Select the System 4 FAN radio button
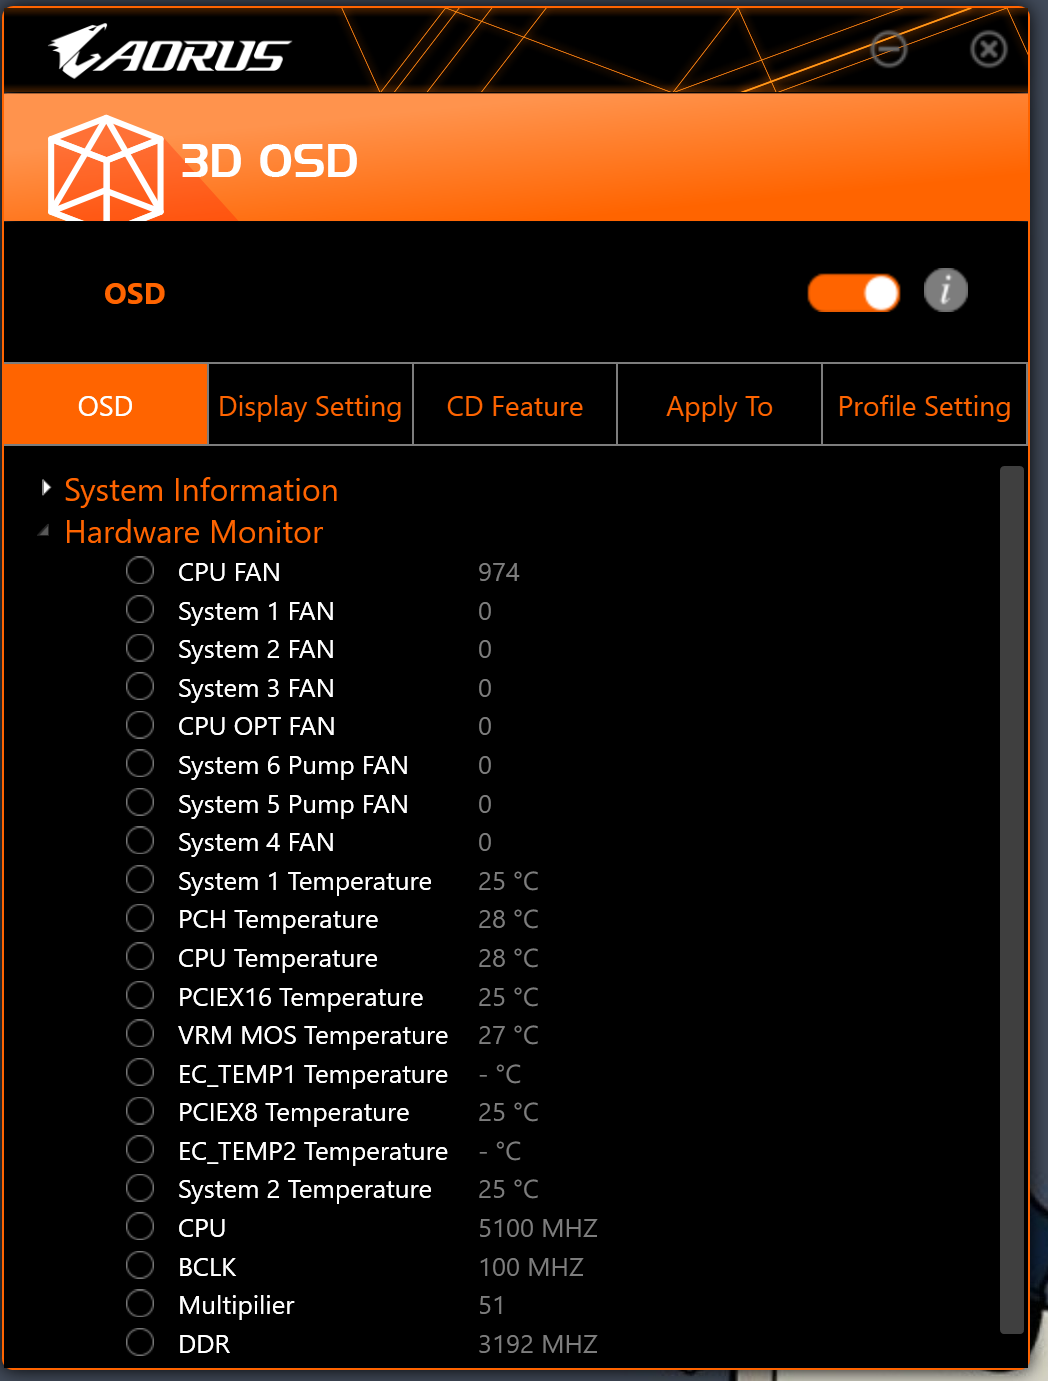 (140, 841)
